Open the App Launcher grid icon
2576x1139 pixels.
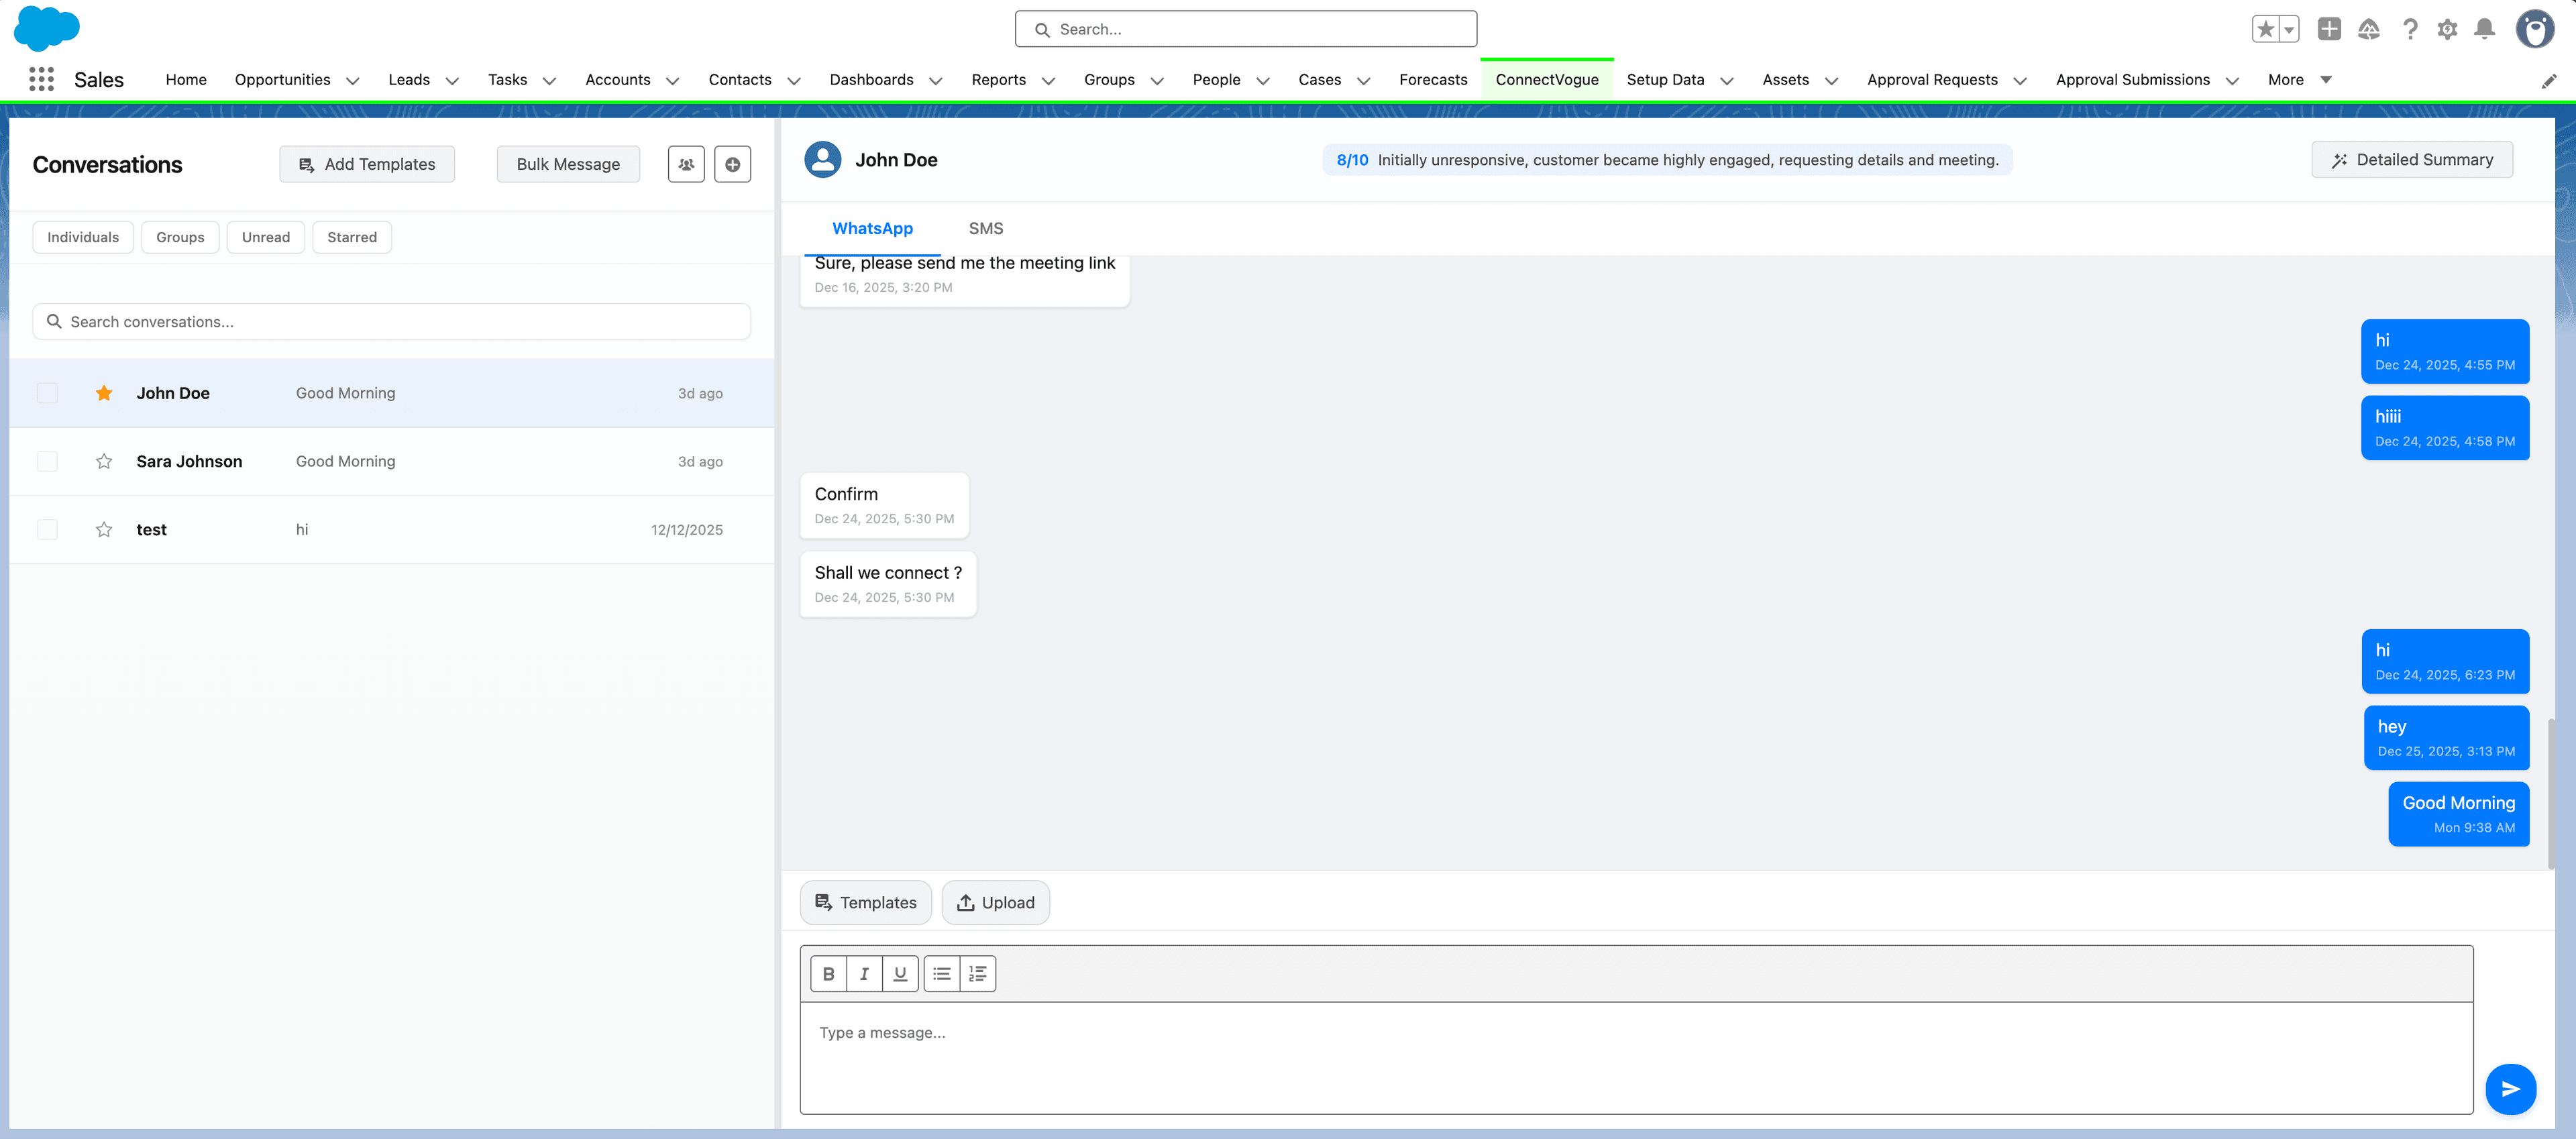coord(41,79)
